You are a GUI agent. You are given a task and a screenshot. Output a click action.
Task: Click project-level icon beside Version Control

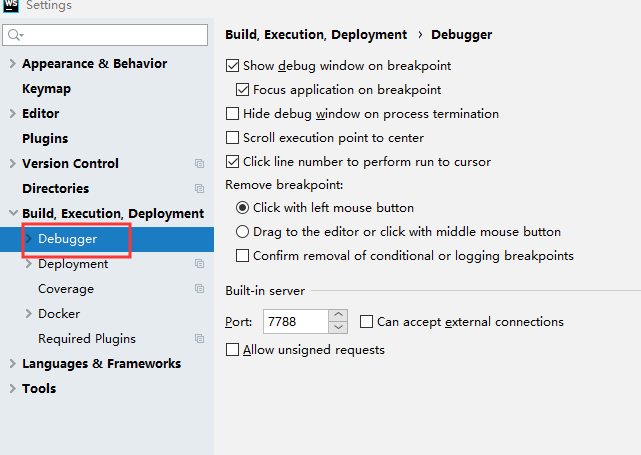click(x=200, y=164)
